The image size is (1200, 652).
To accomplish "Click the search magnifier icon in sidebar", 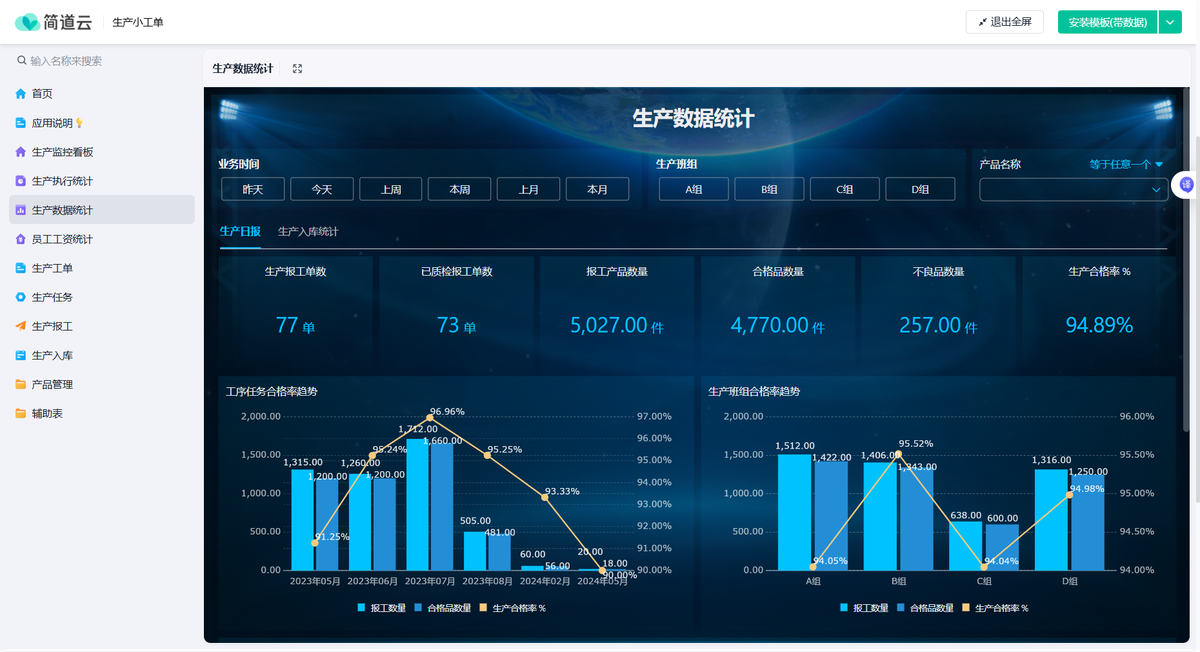I will (22, 61).
